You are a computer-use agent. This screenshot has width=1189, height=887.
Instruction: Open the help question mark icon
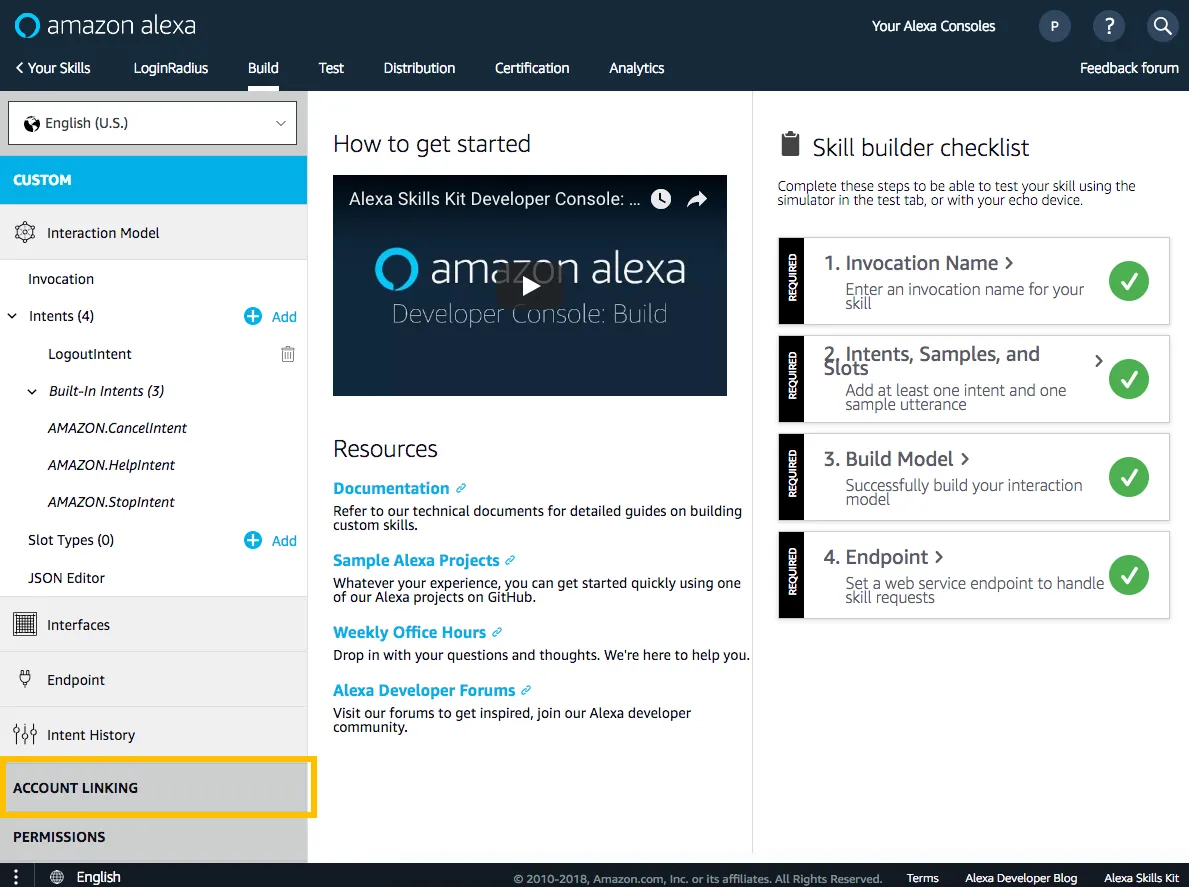tap(1108, 27)
